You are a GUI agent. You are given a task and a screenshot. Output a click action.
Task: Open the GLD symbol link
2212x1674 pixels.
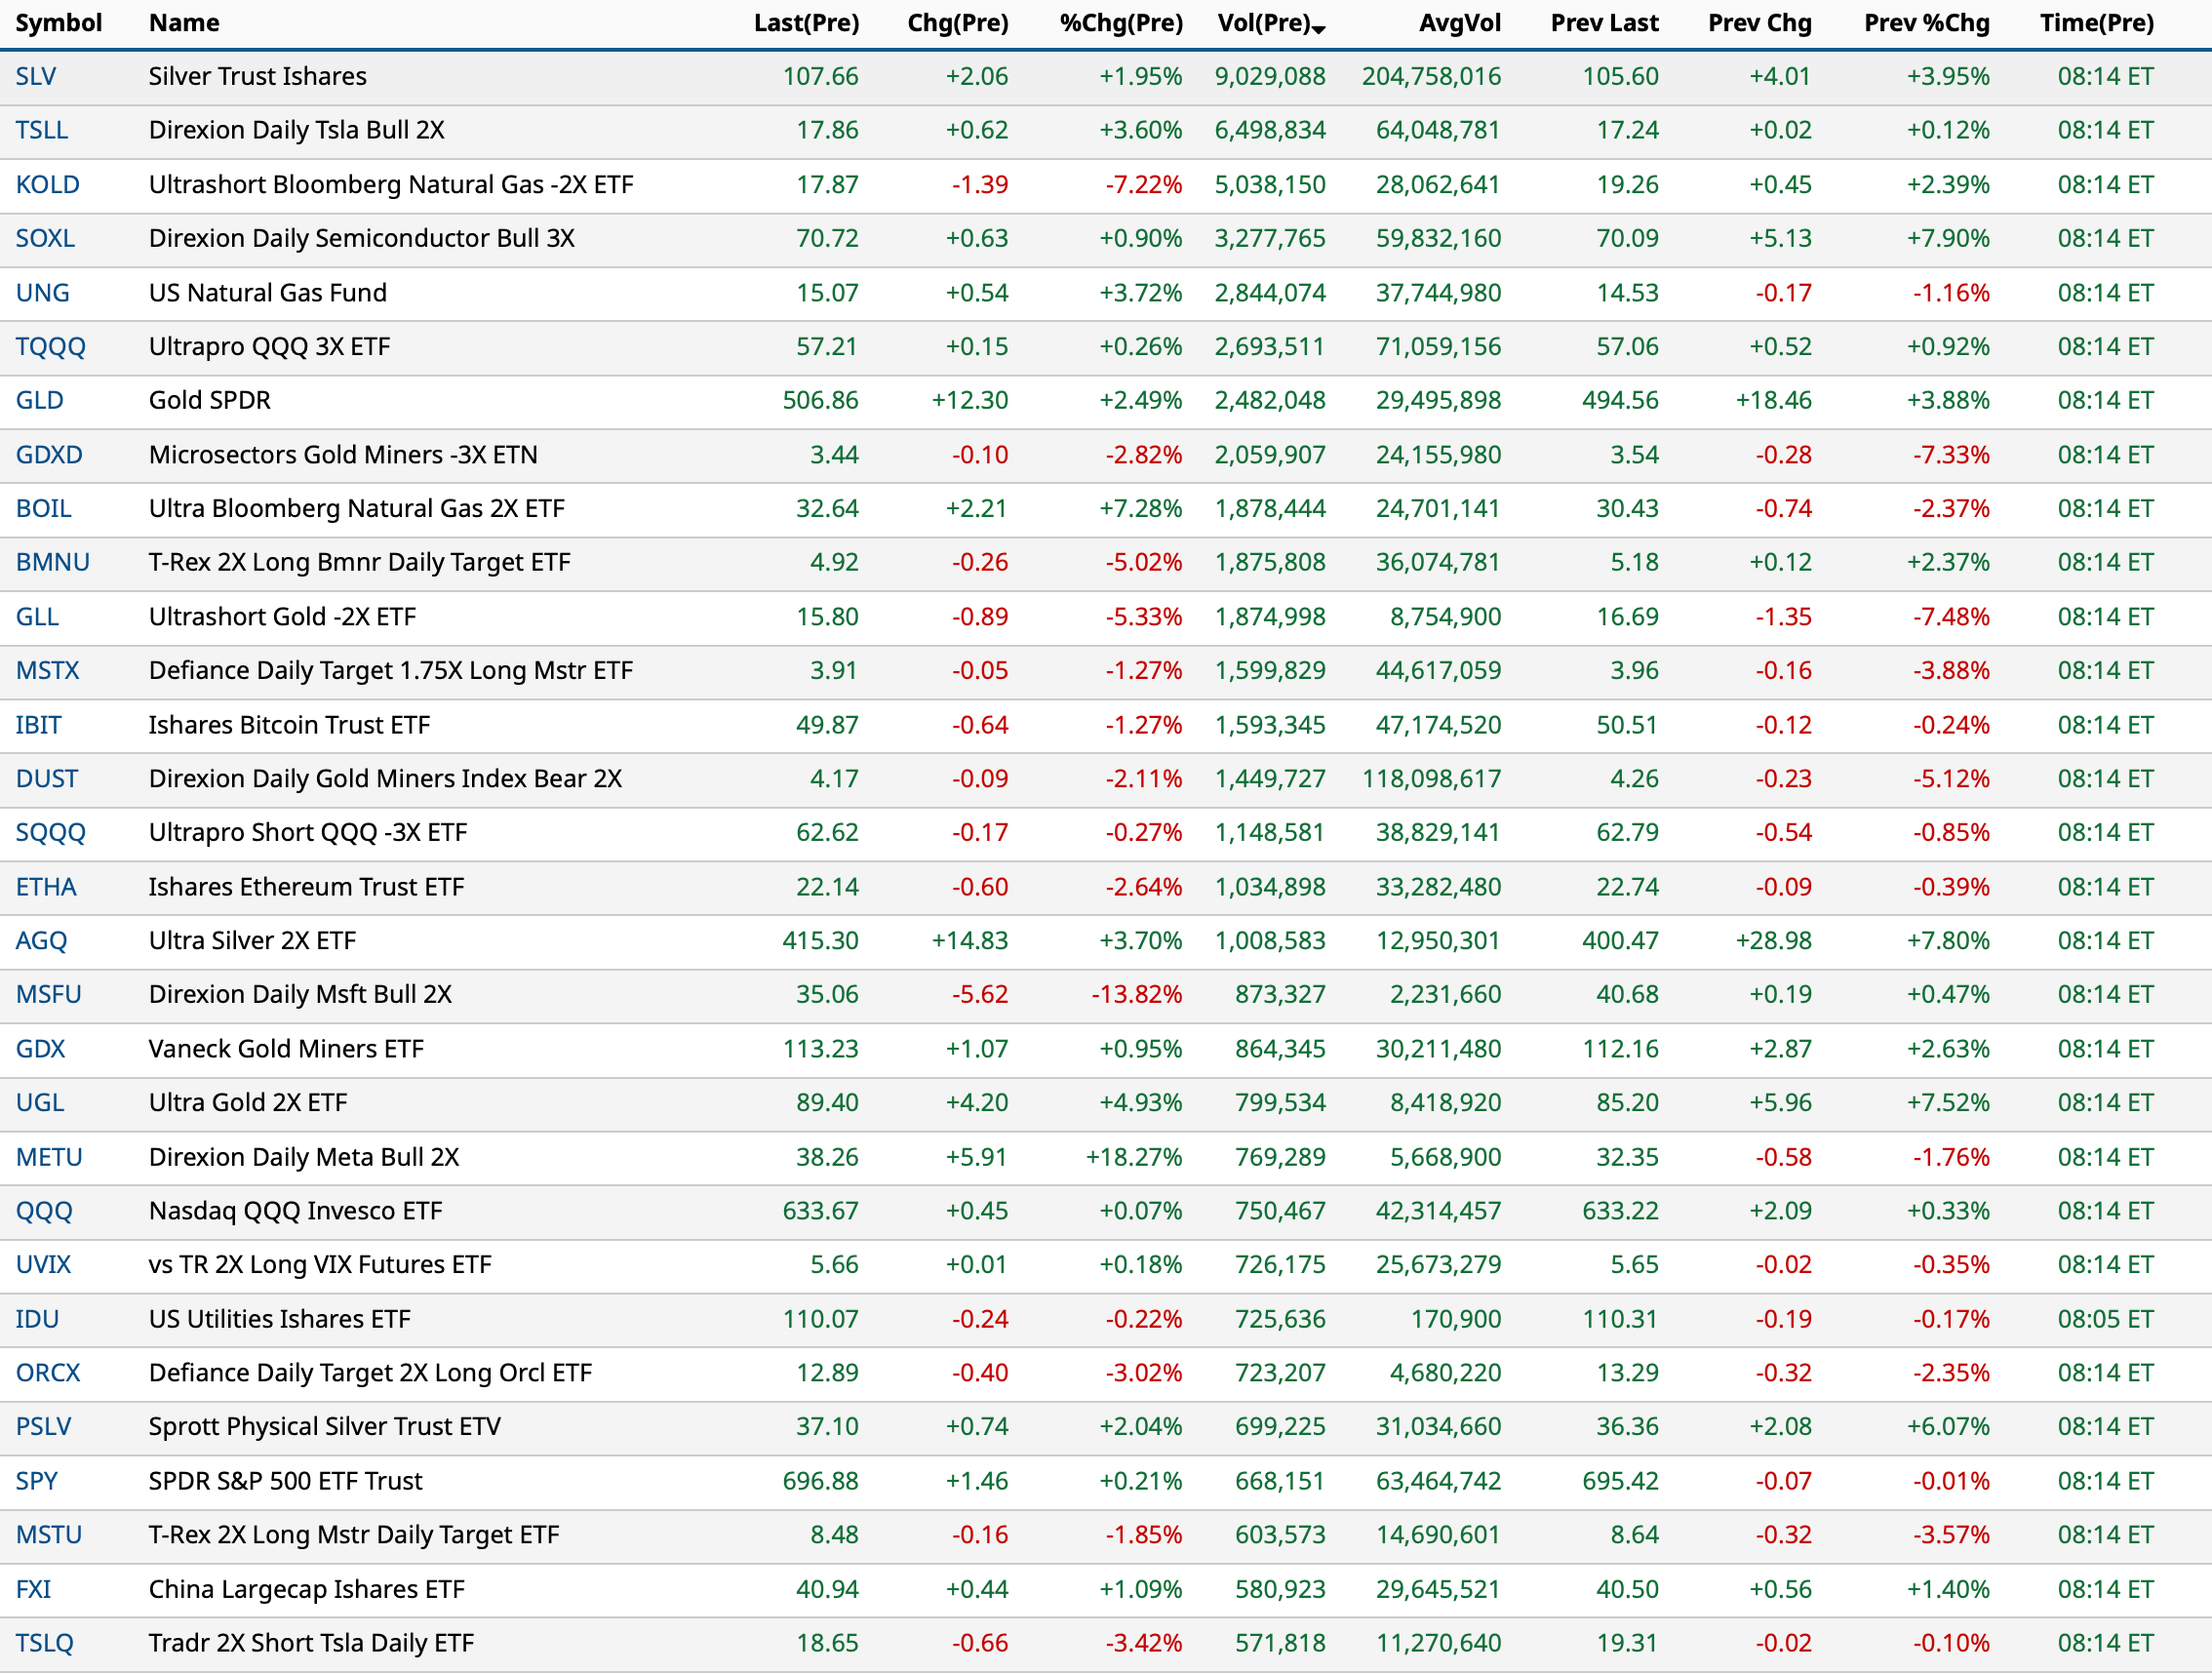40,401
